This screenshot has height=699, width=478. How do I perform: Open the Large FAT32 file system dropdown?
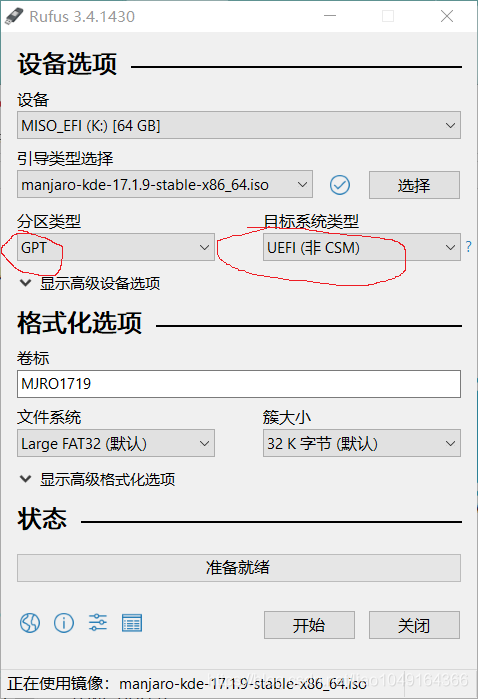point(115,443)
